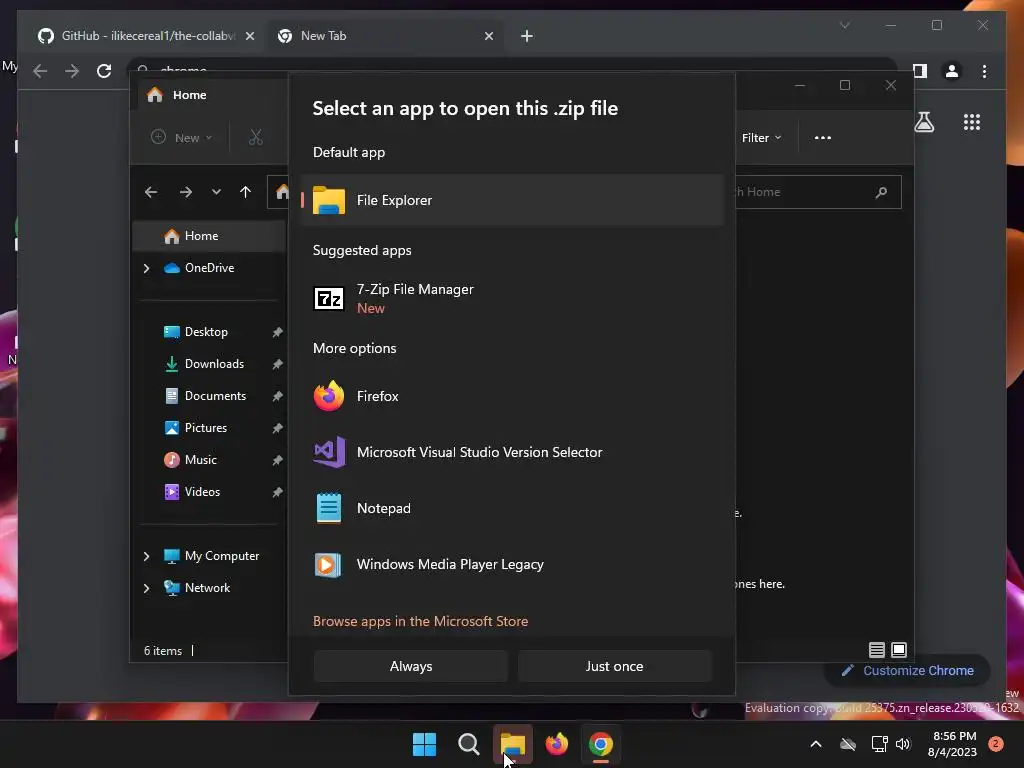Open Windows taskbar Search

tap(468, 744)
